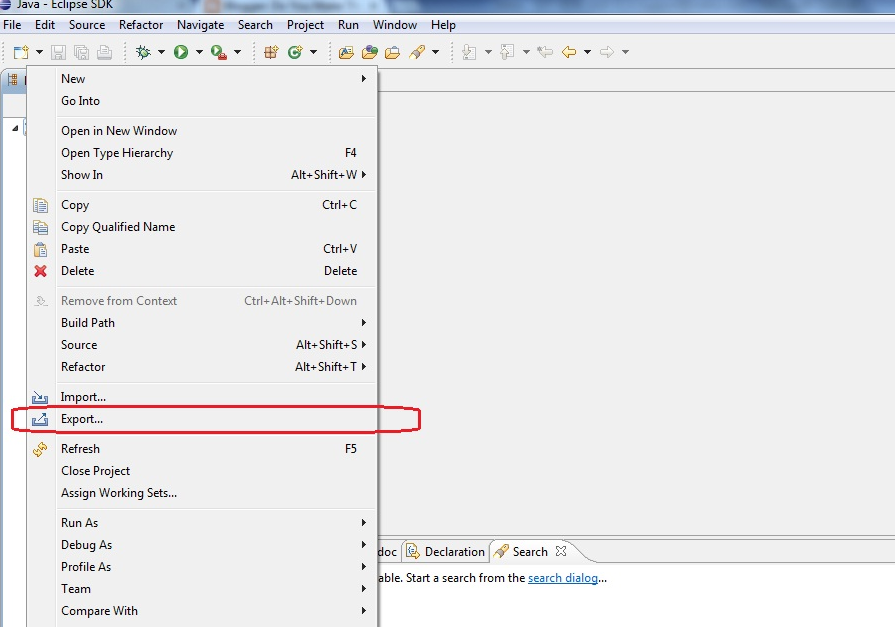
Task: Select Refresh in the context menu
Action: pyautogui.click(x=201, y=449)
